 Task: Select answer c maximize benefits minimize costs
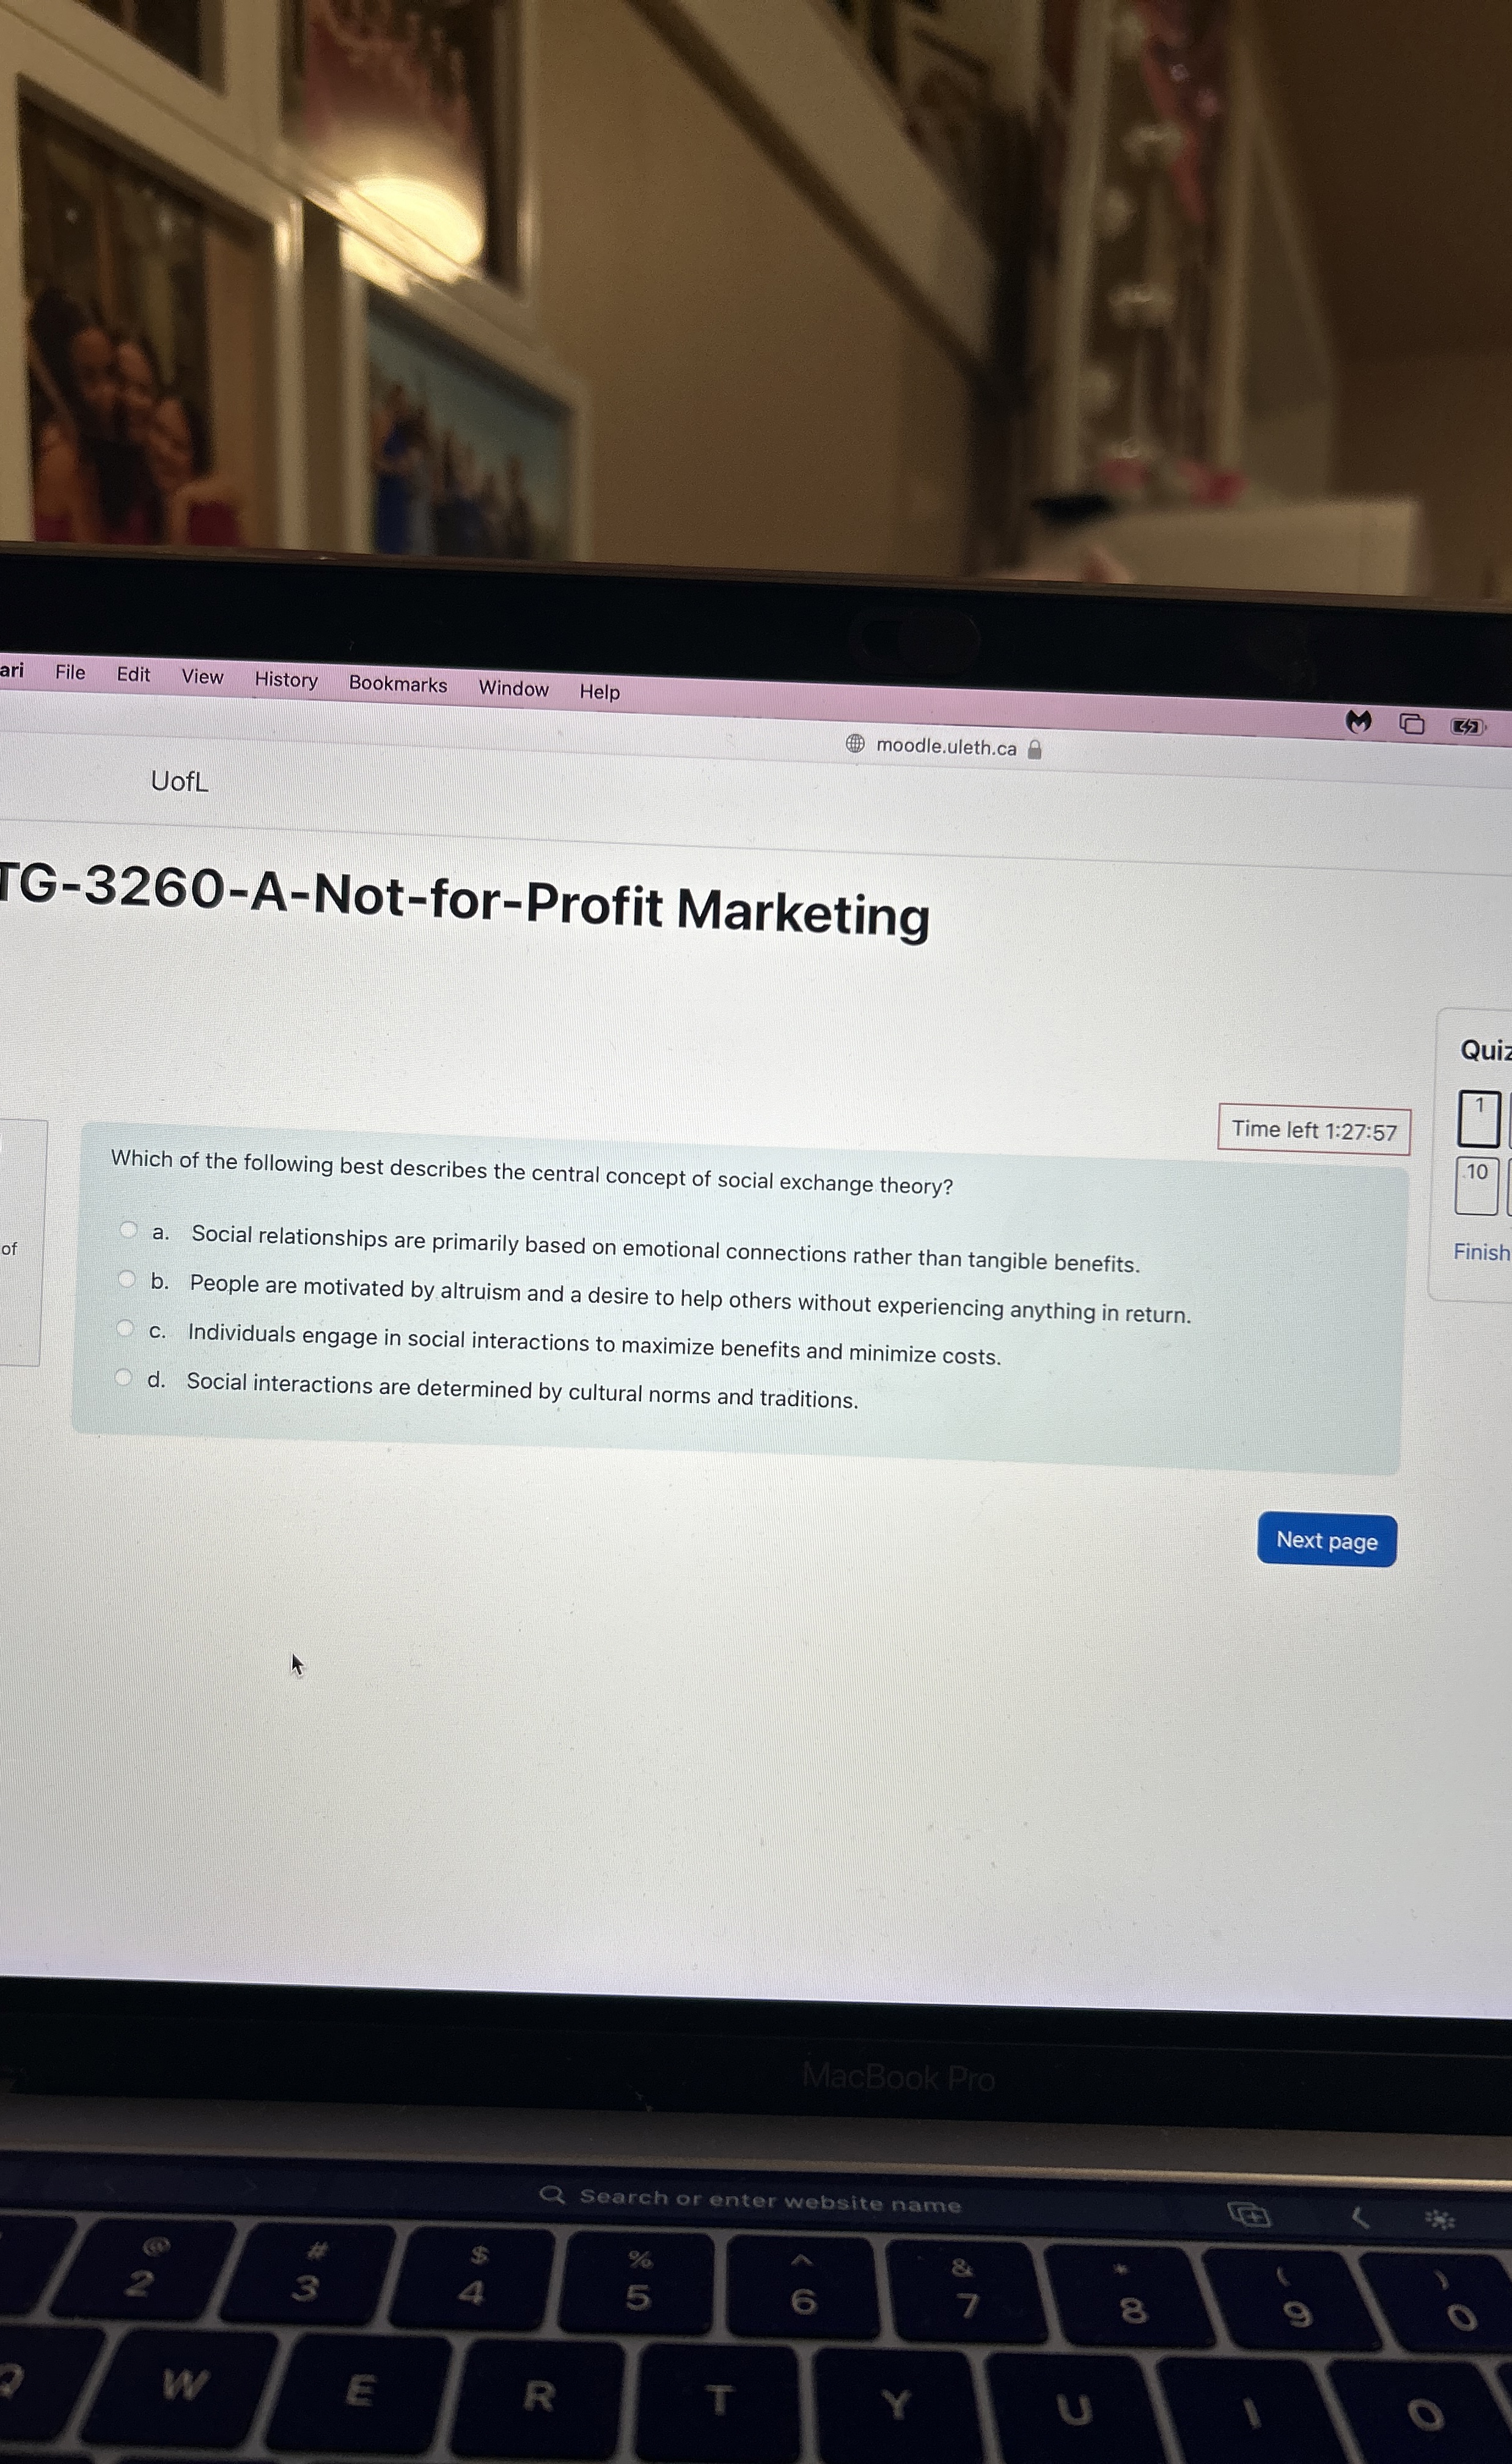125,1328
